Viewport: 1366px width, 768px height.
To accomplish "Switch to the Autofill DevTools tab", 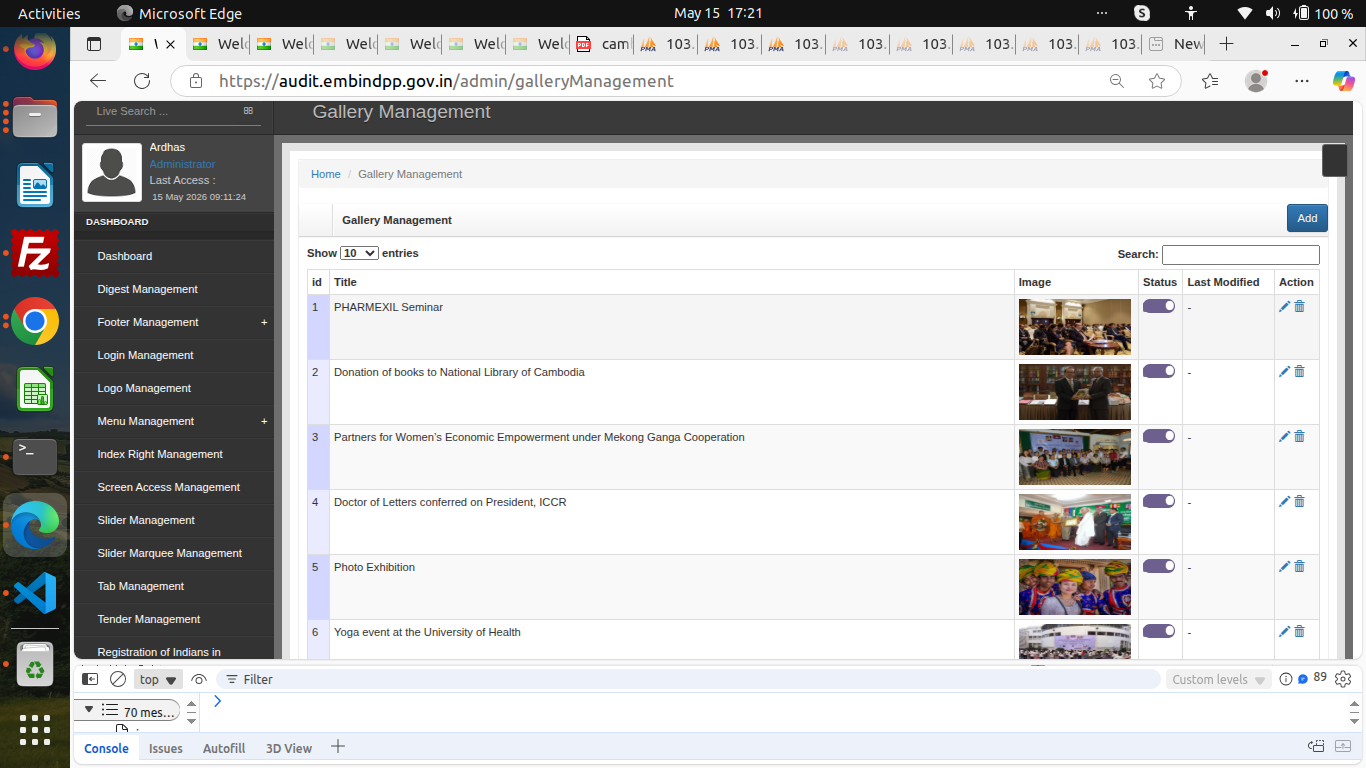I will point(224,748).
